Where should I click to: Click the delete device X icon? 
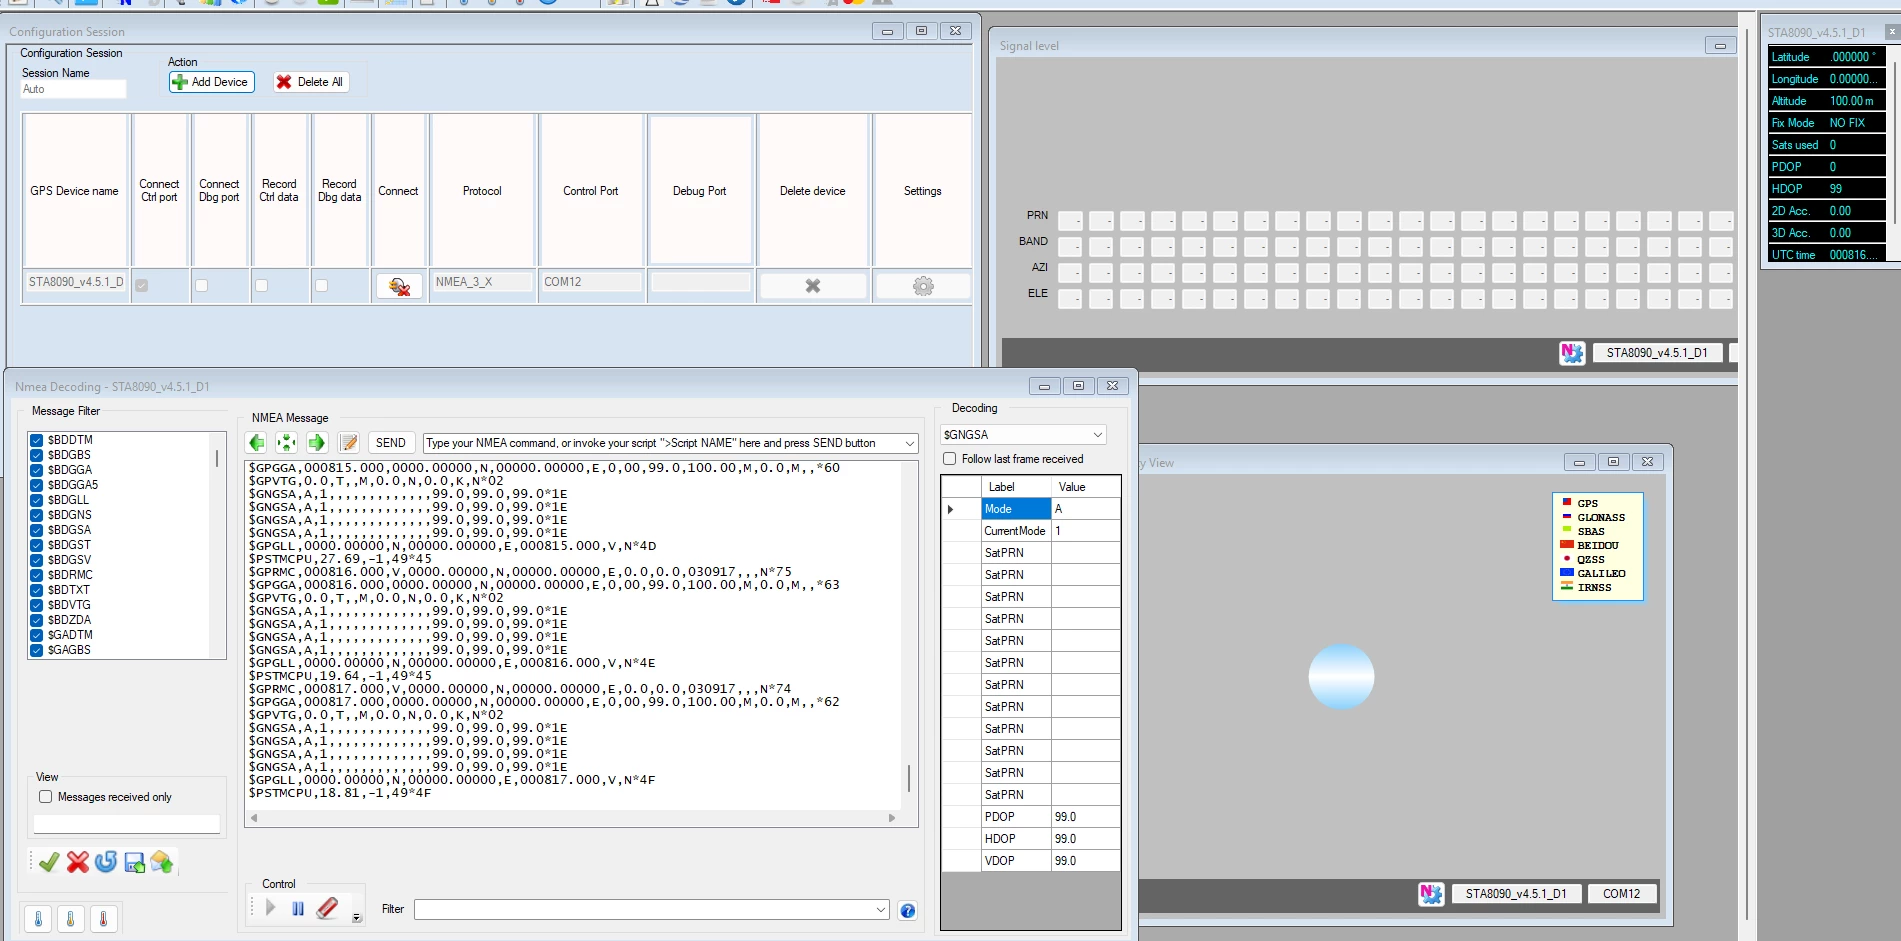[813, 286]
